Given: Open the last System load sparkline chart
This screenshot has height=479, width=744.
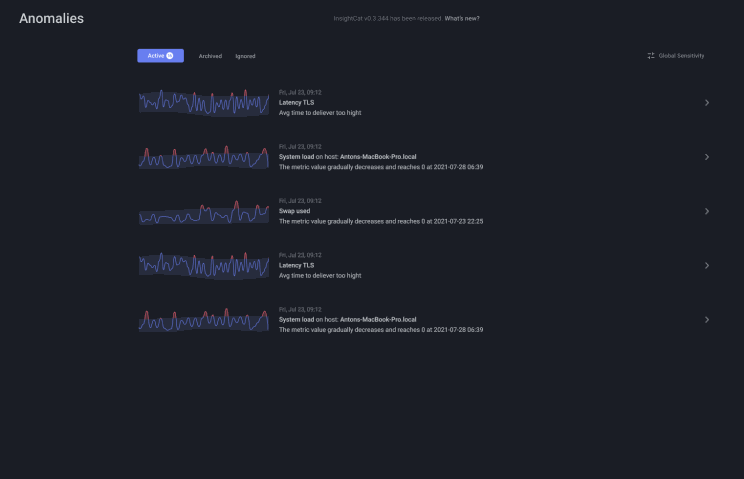Looking at the screenshot, I should (x=204, y=319).
